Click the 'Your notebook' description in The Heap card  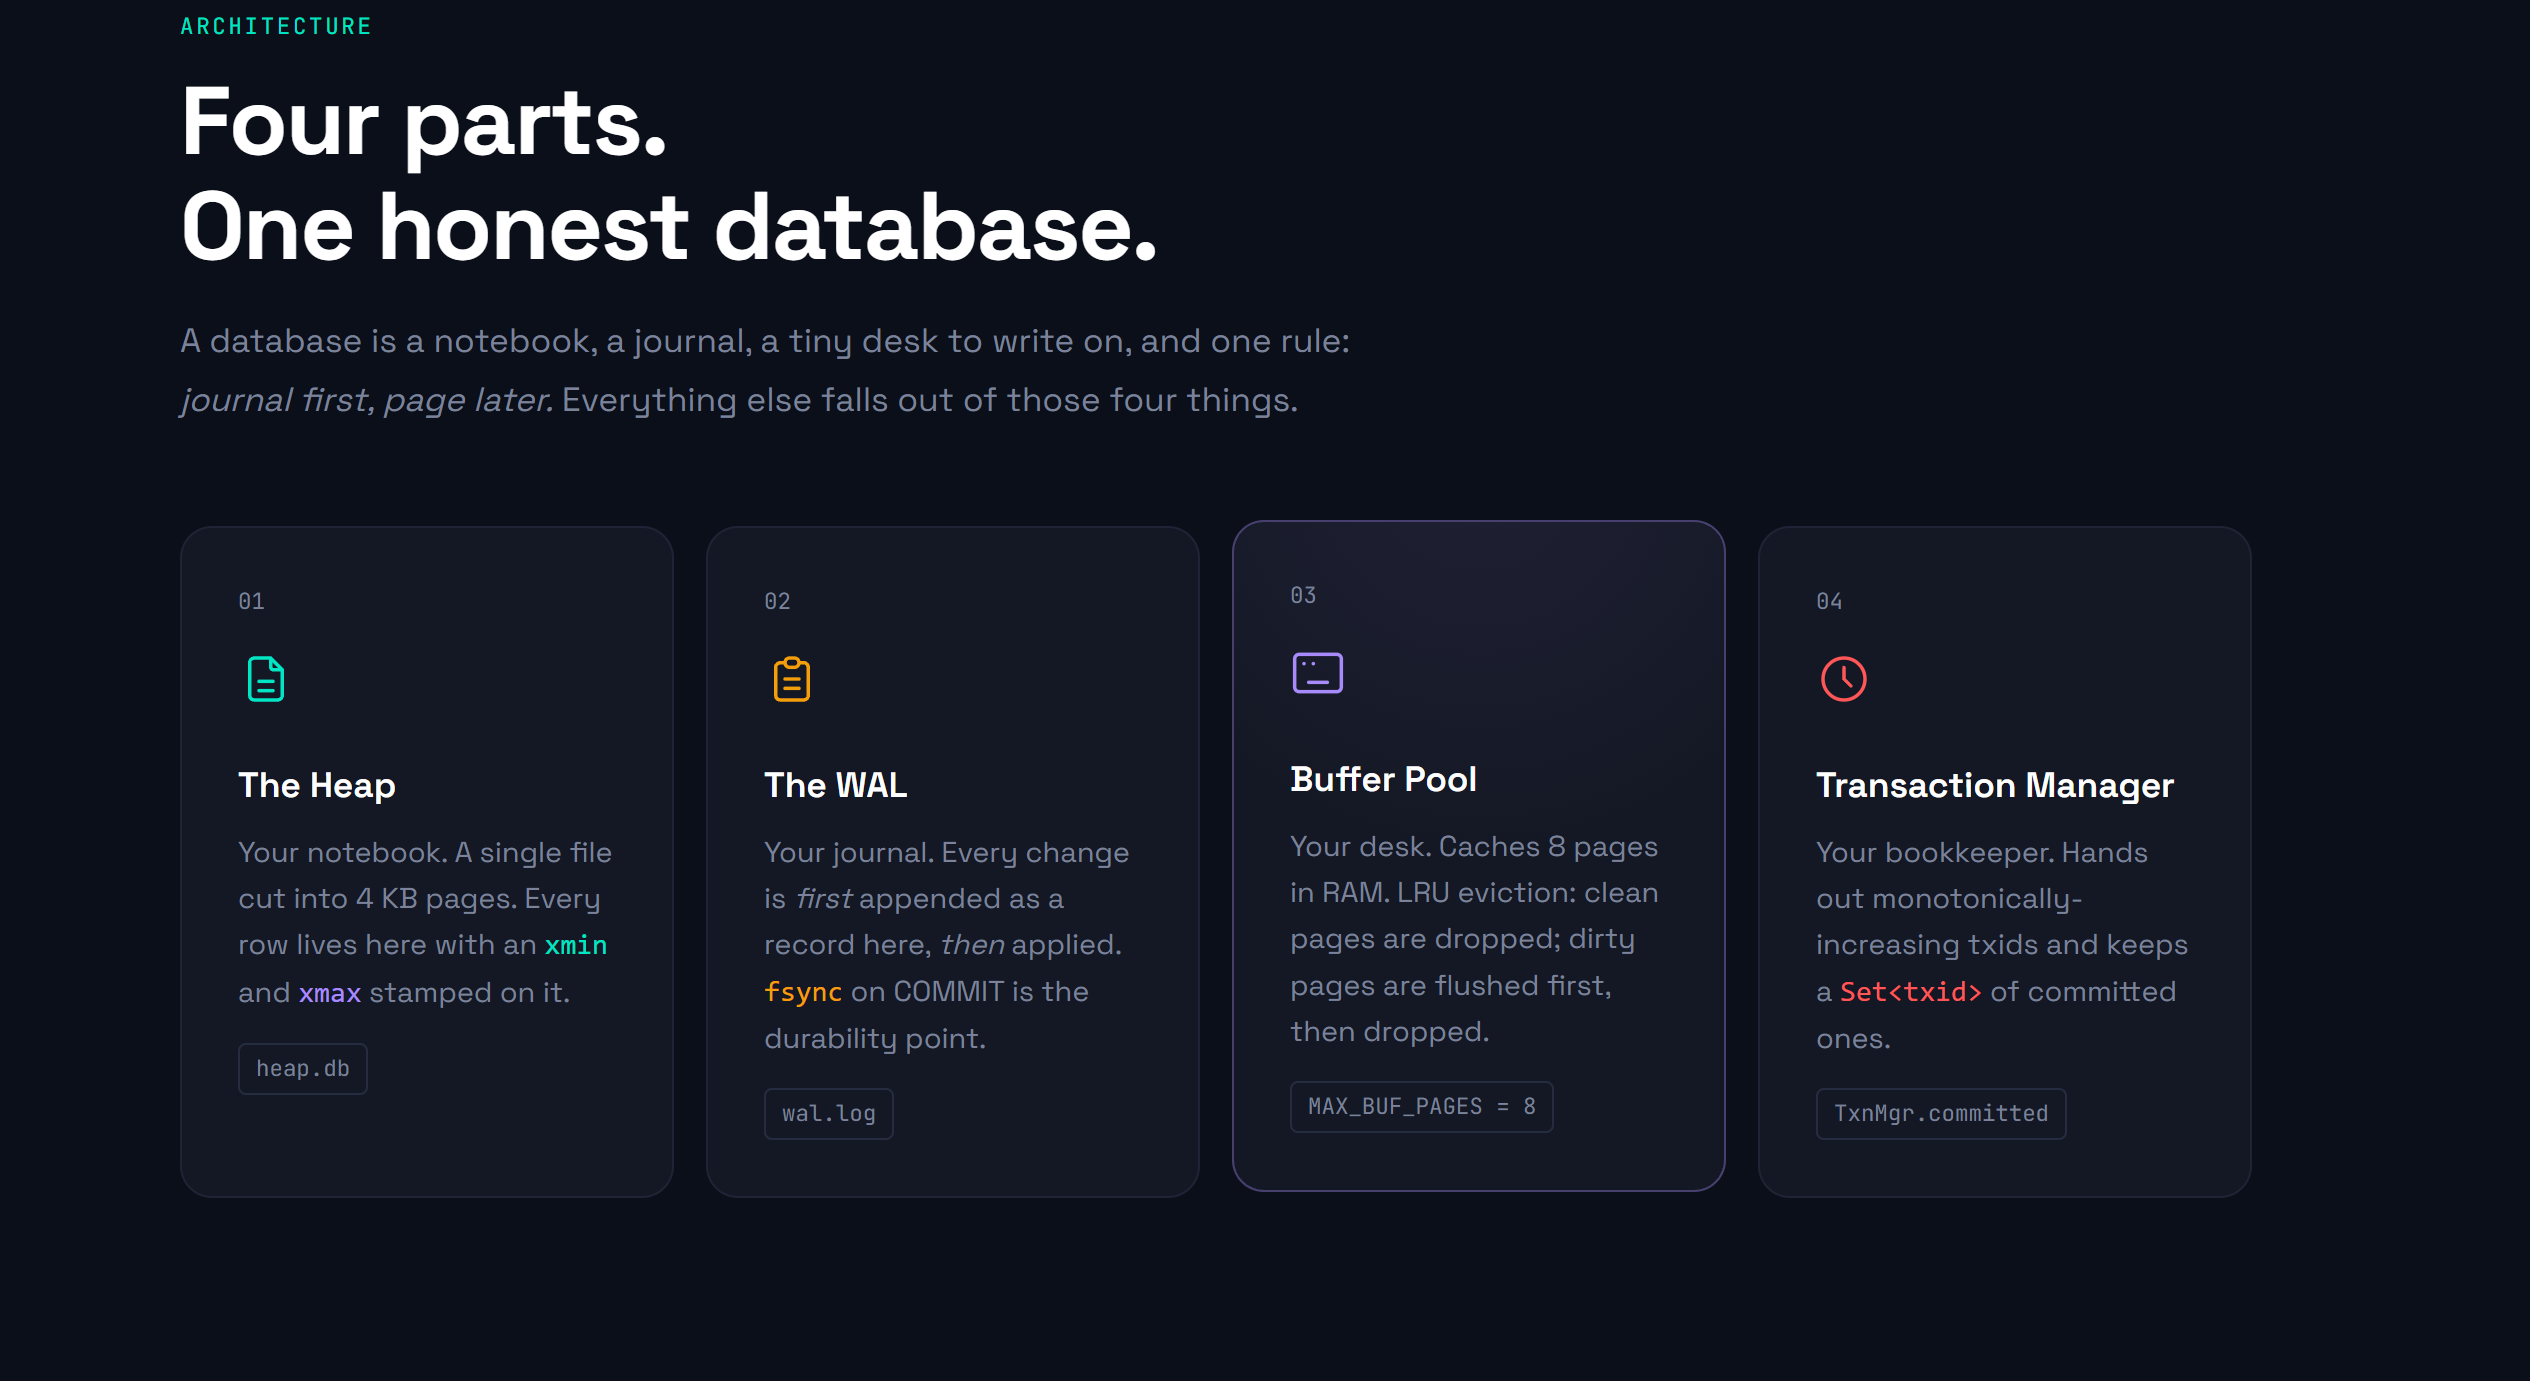click(425, 922)
